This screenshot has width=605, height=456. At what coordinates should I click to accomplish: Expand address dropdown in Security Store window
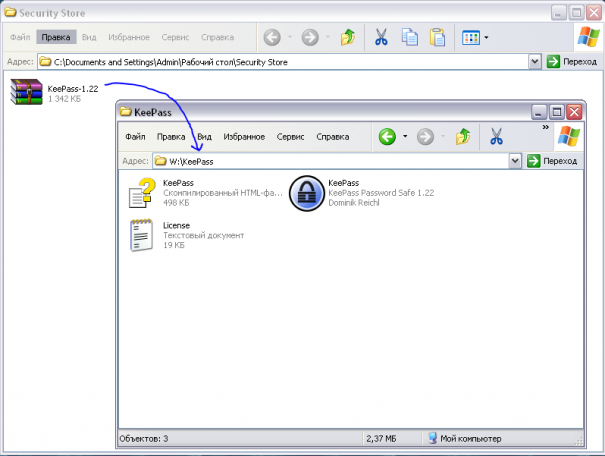coord(534,62)
